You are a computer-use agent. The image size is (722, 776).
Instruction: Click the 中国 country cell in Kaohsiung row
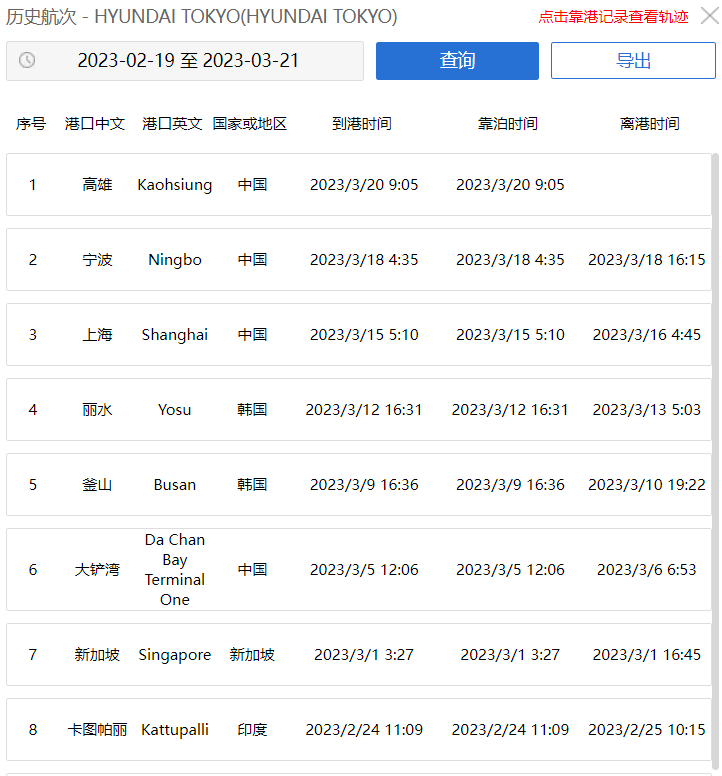point(252,185)
